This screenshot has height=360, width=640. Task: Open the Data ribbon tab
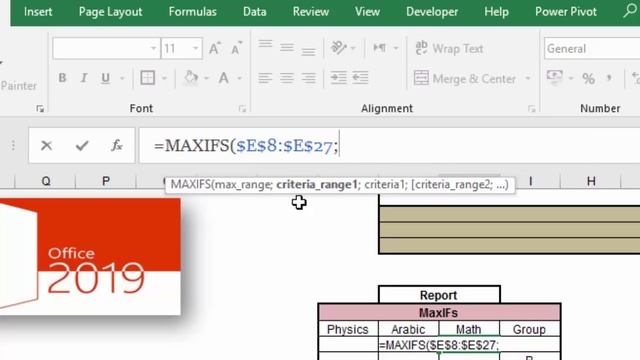point(254,12)
